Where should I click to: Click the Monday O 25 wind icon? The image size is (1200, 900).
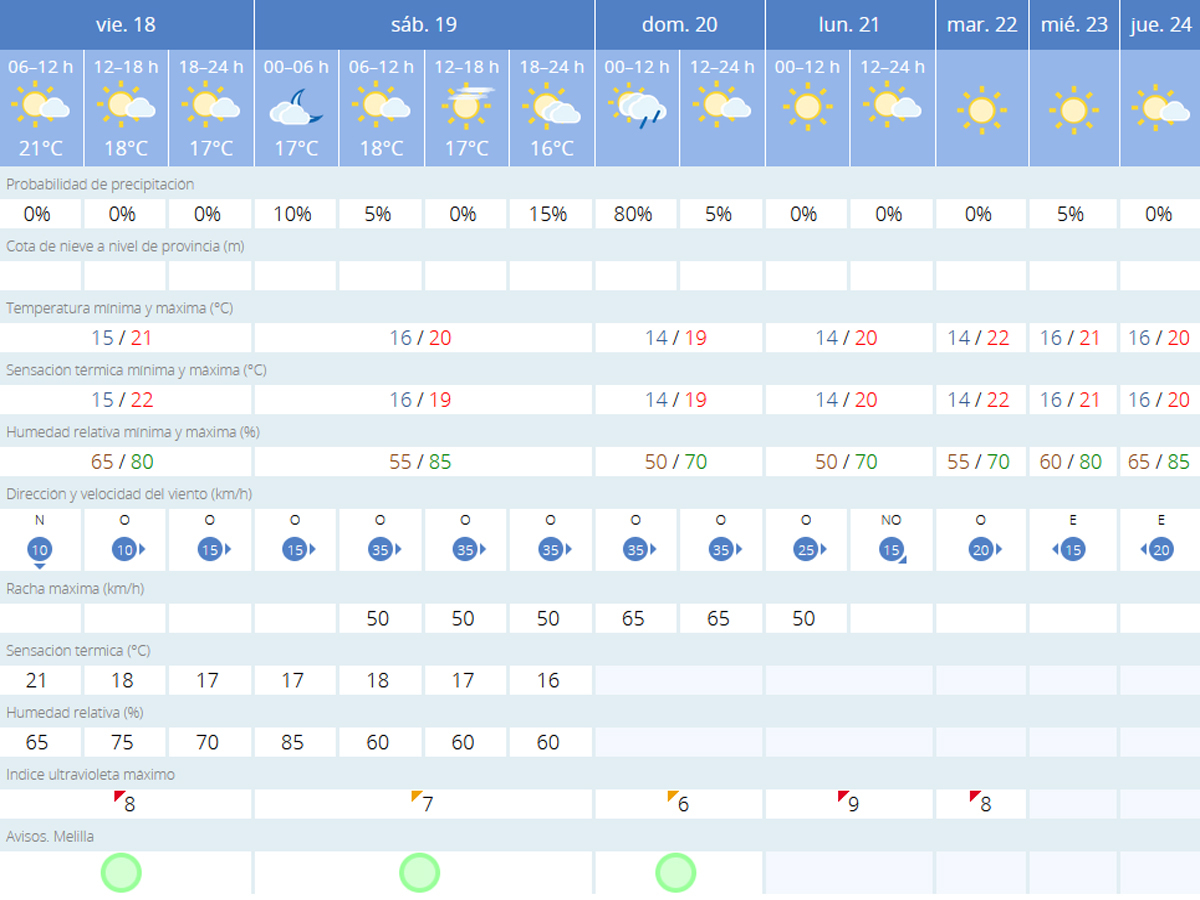tap(808, 549)
